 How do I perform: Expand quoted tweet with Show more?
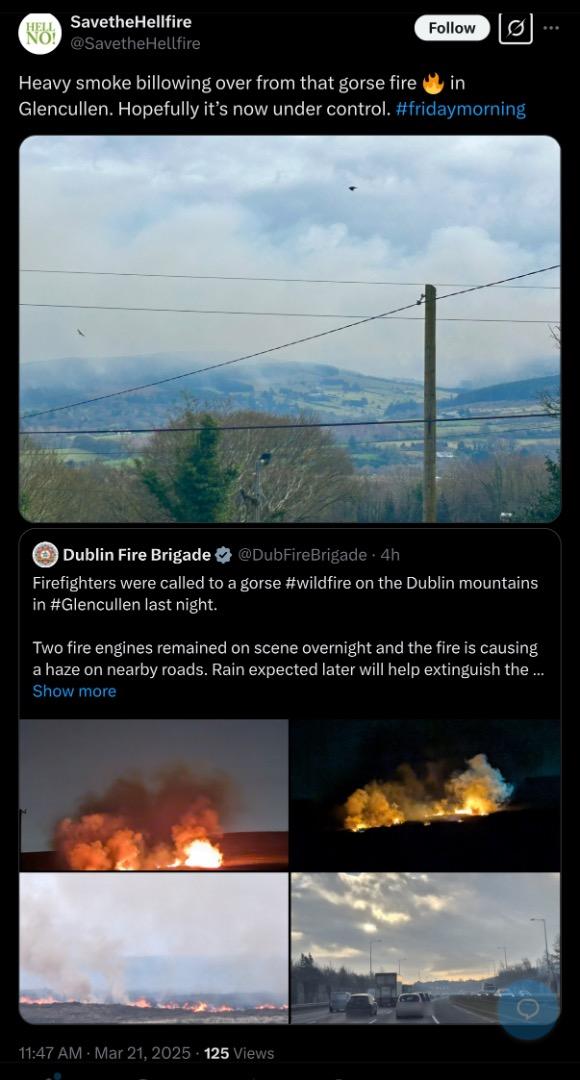pyautogui.click(x=74, y=691)
